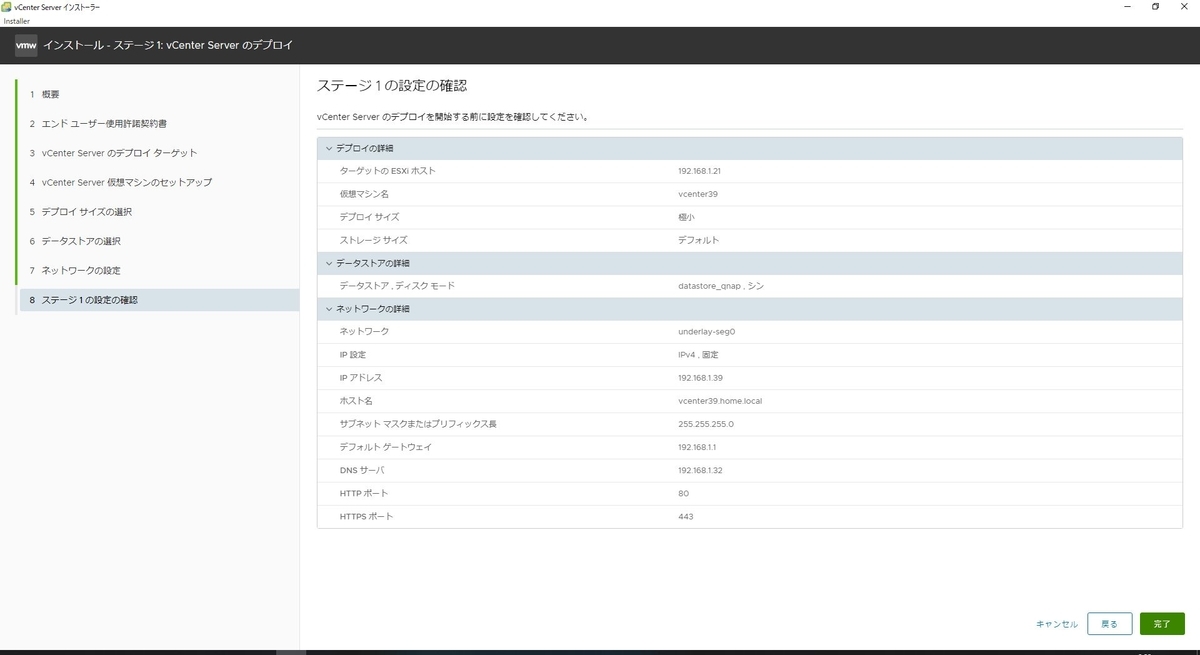Close the installer window

click(1185, 6)
